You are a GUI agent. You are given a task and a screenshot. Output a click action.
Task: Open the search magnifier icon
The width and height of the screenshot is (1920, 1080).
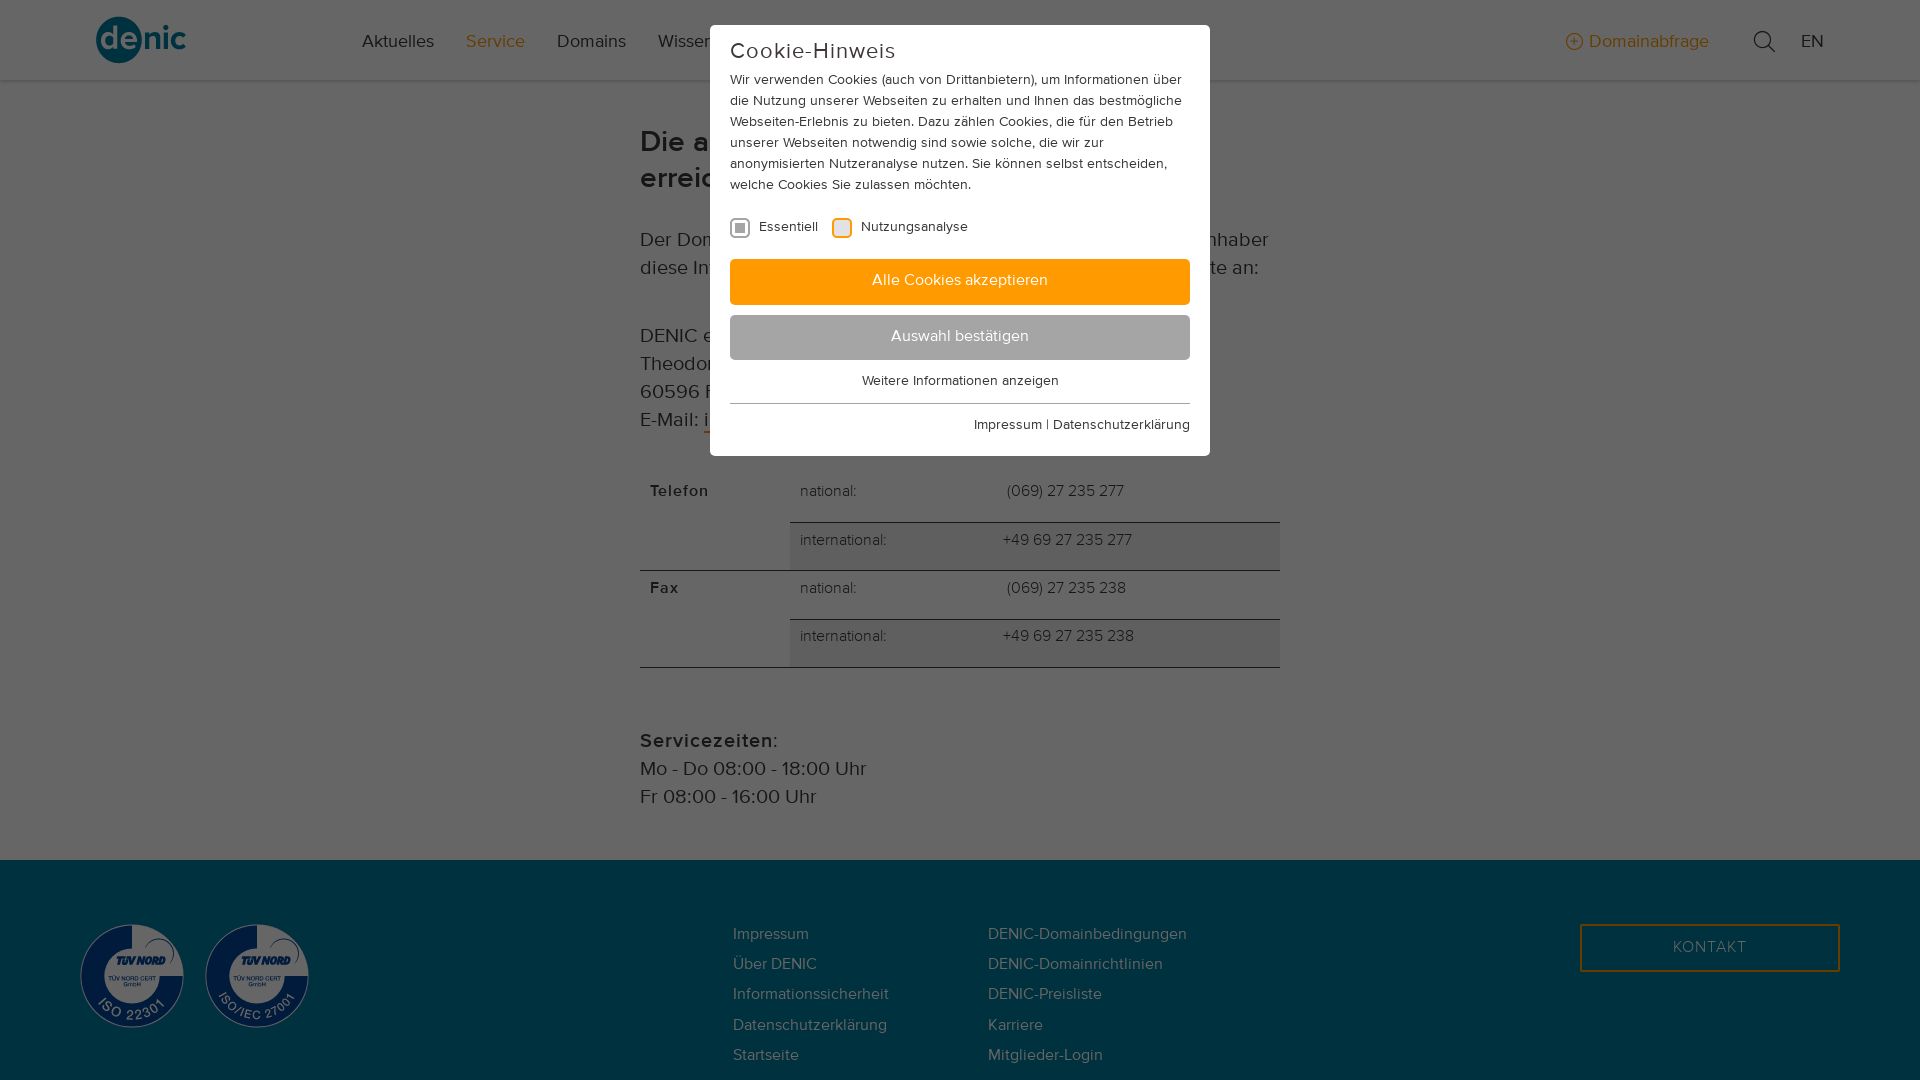pyautogui.click(x=1764, y=41)
